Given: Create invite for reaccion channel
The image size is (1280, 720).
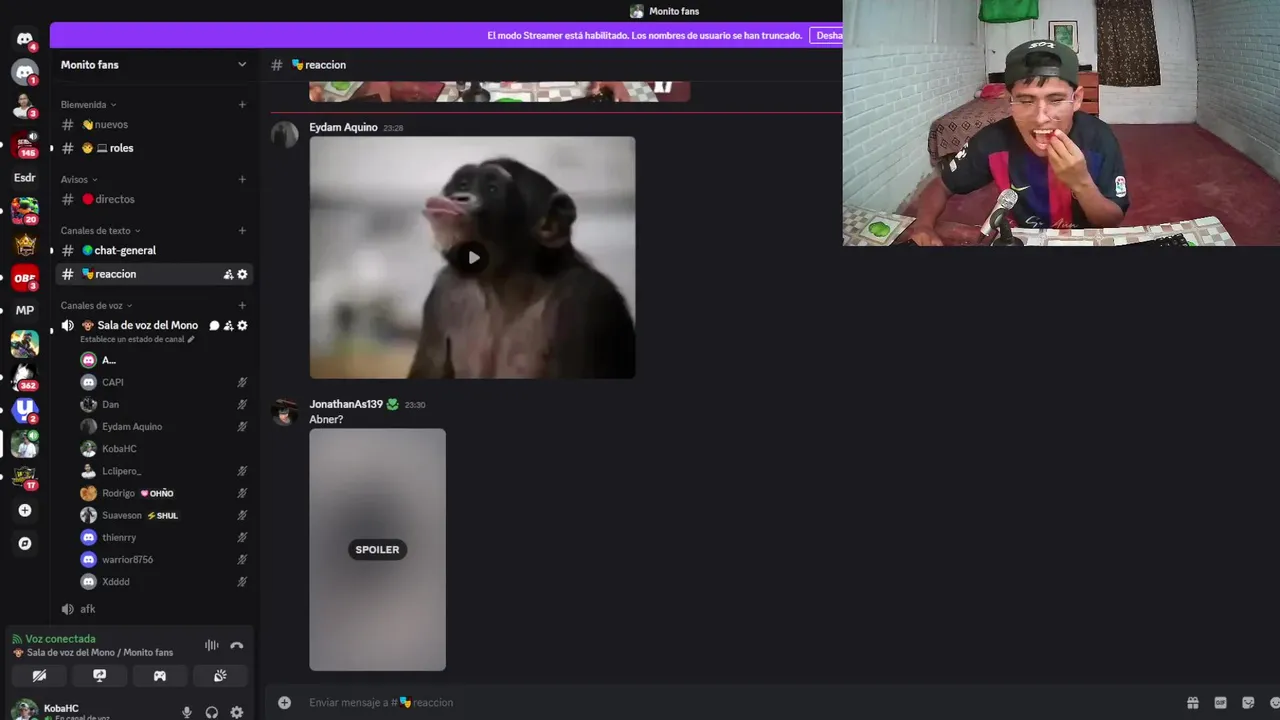Looking at the screenshot, I should (228, 274).
